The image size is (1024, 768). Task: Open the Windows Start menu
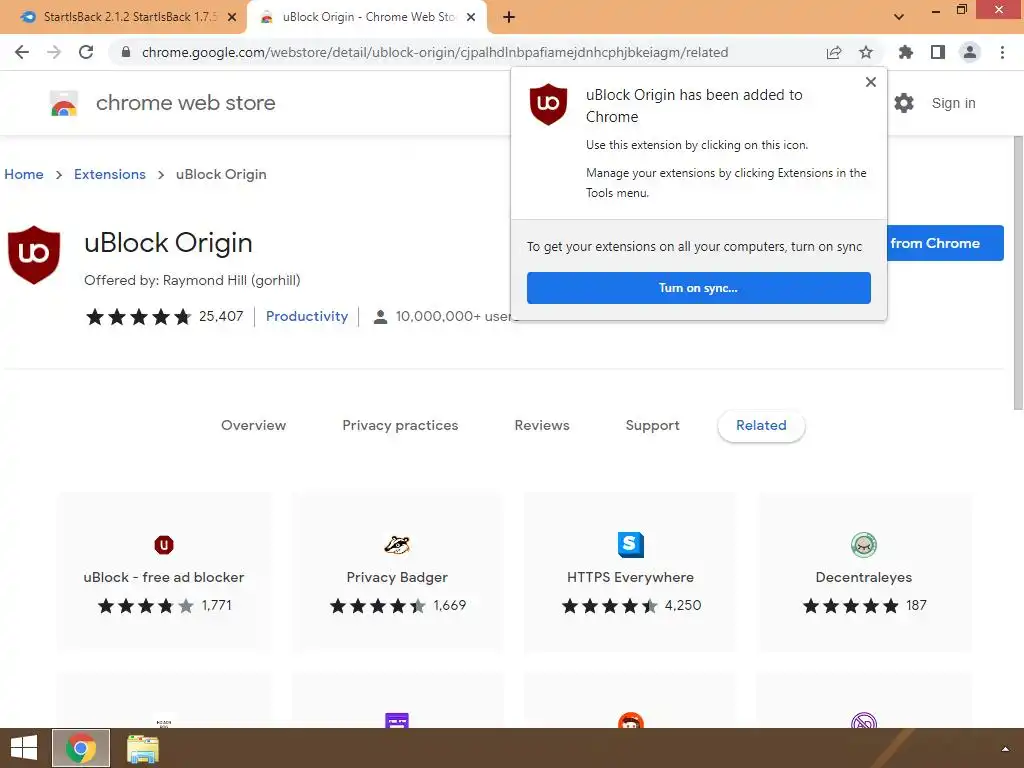pos(24,748)
